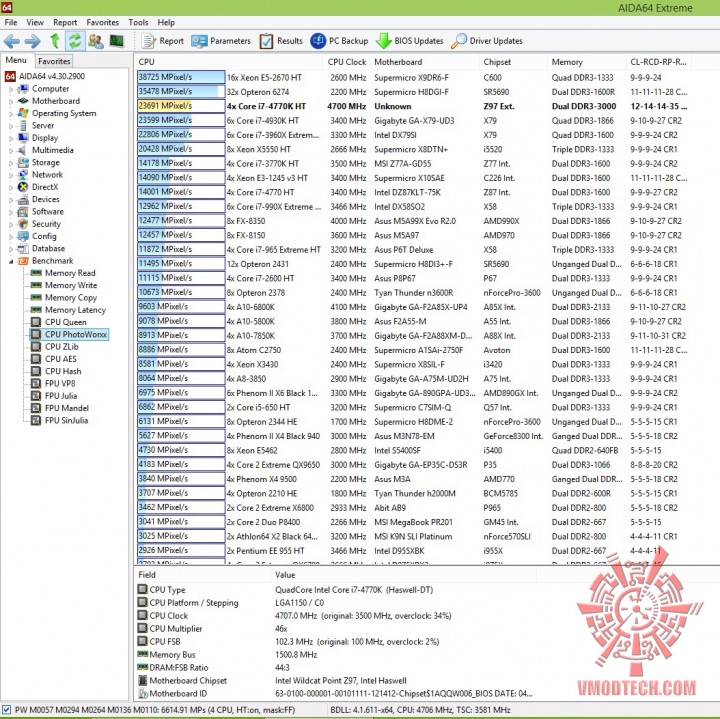
Task: Click the Back navigation arrow icon
Action: (12, 41)
